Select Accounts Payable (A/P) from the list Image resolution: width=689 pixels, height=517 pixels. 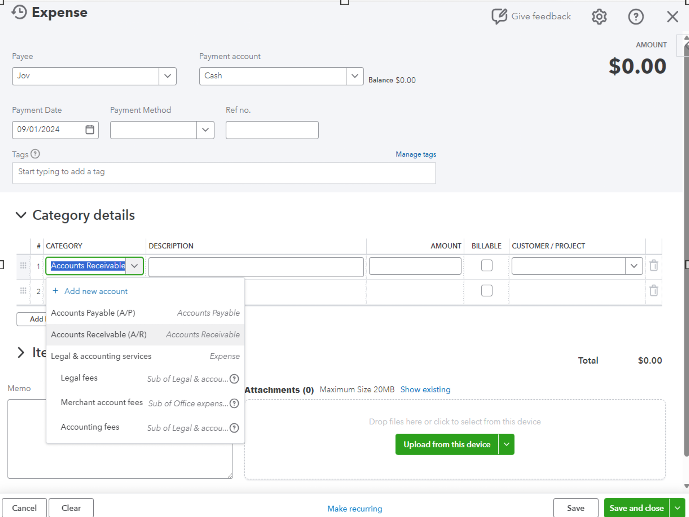[145, 313]
